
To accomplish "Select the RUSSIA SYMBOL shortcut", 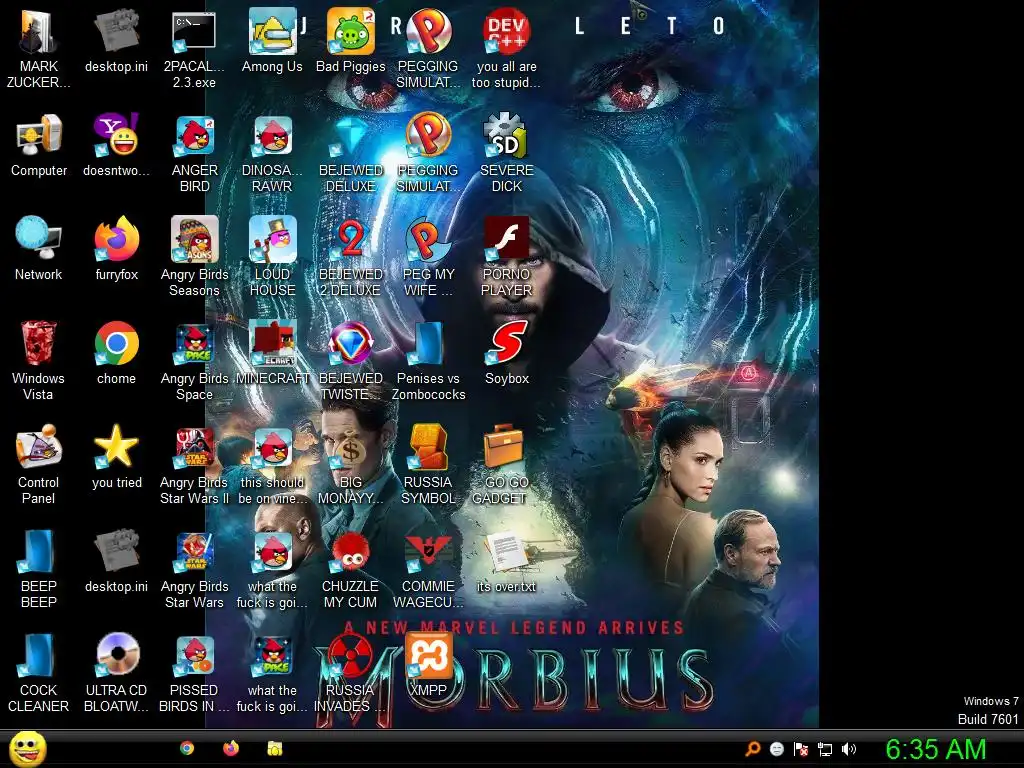I will pyautogui.click(x=428, y=464).
